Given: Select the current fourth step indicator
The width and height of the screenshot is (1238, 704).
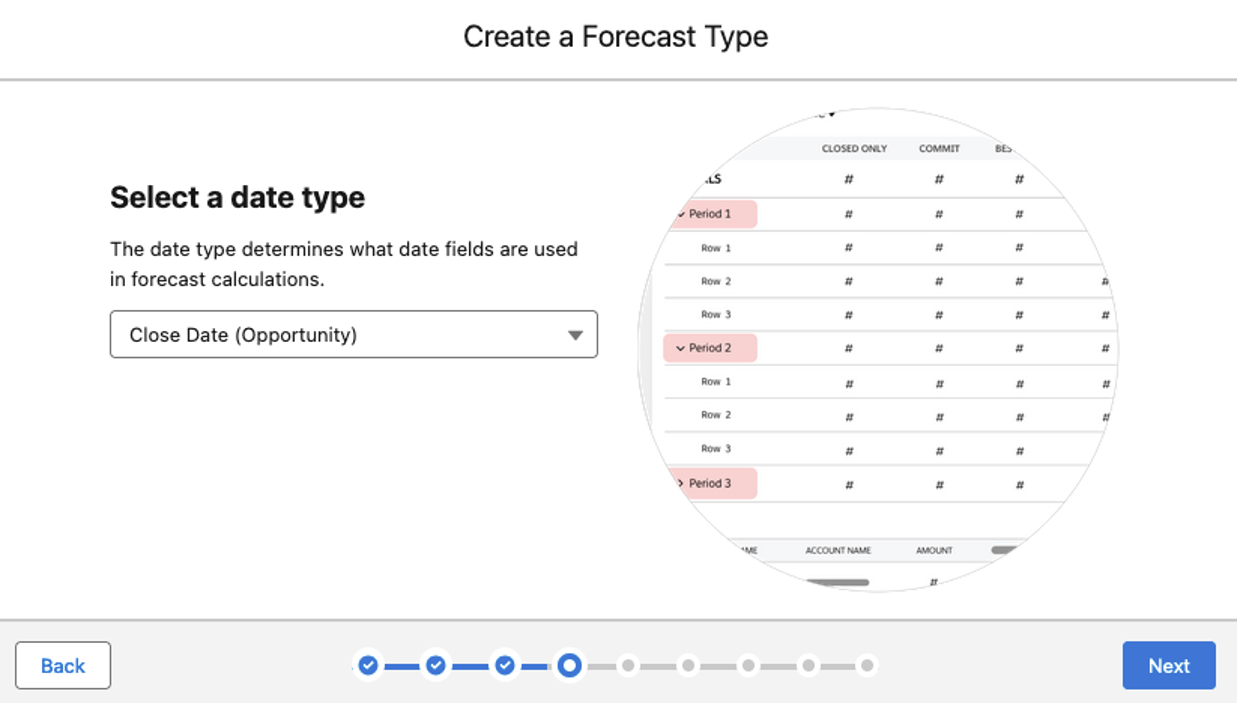Looking at the screenshot, I should click(x=569, y=665).
